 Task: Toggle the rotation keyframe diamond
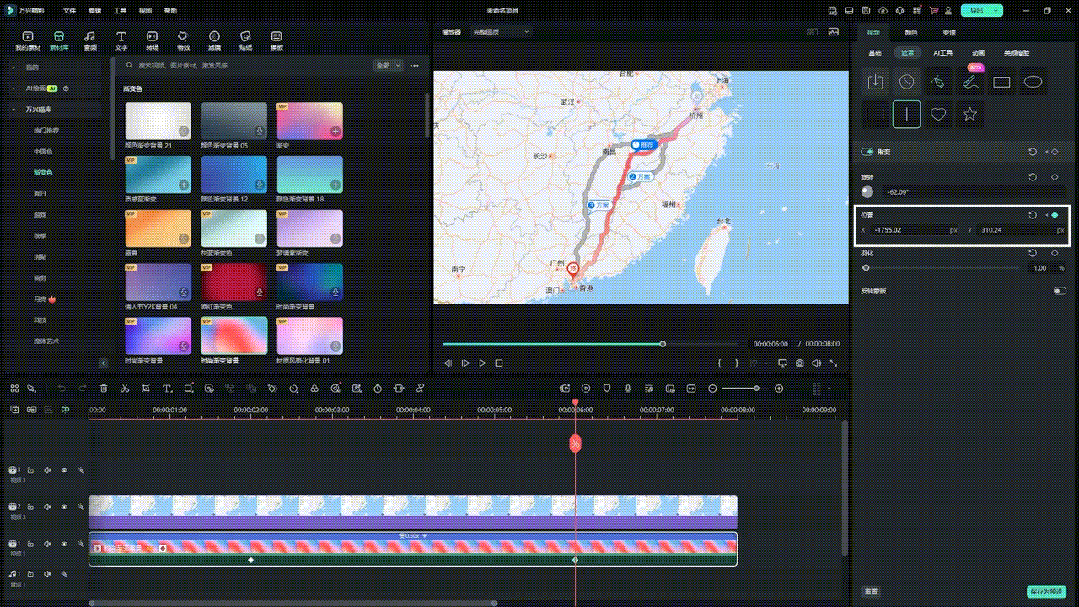1055,178
